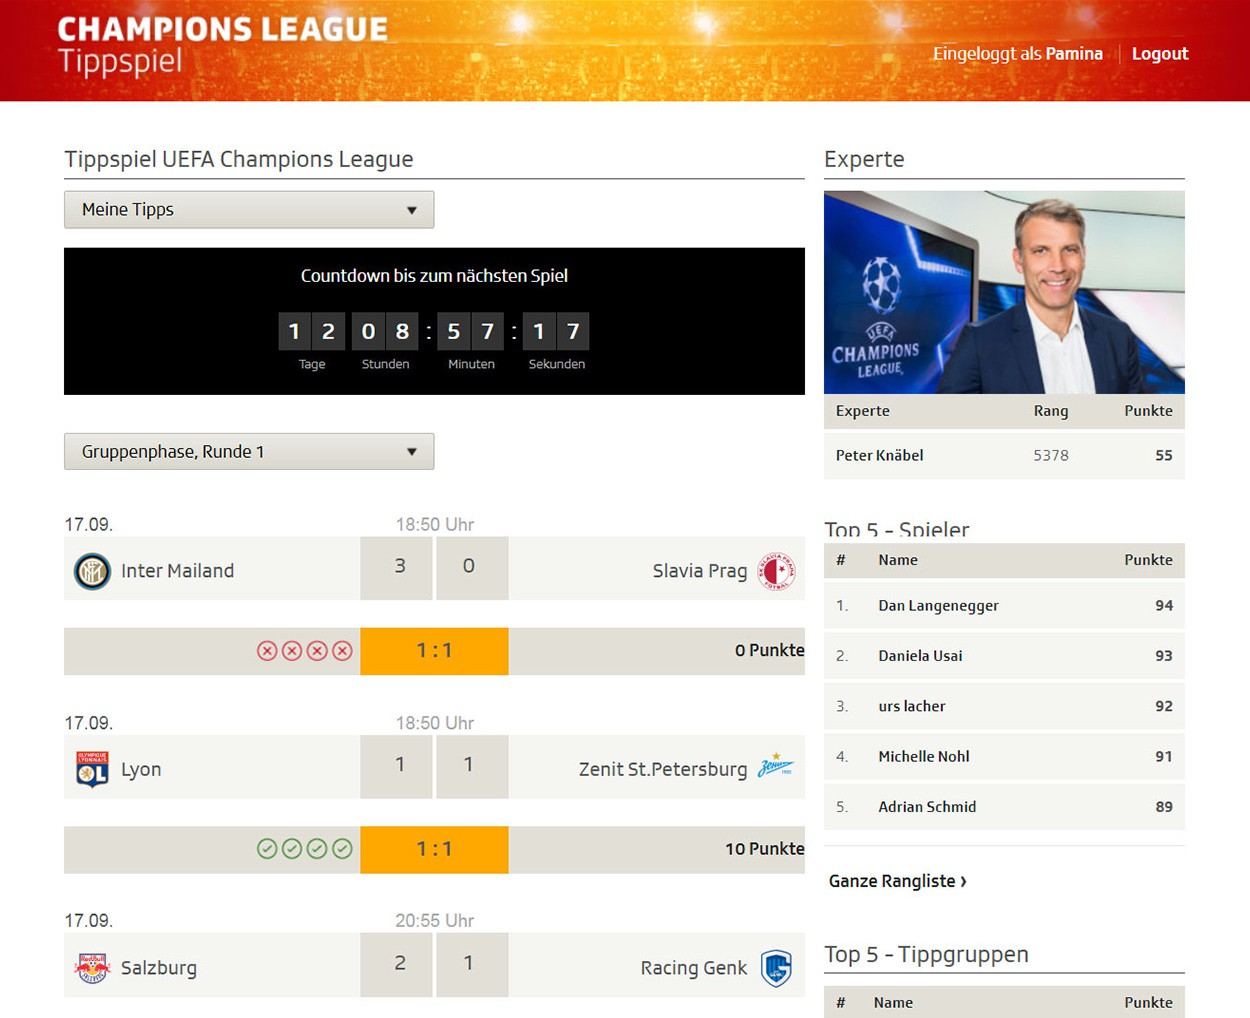The image size is (1250, 1018).
Task: Click expert rank value "5378"
Action: click(1051, 455)
